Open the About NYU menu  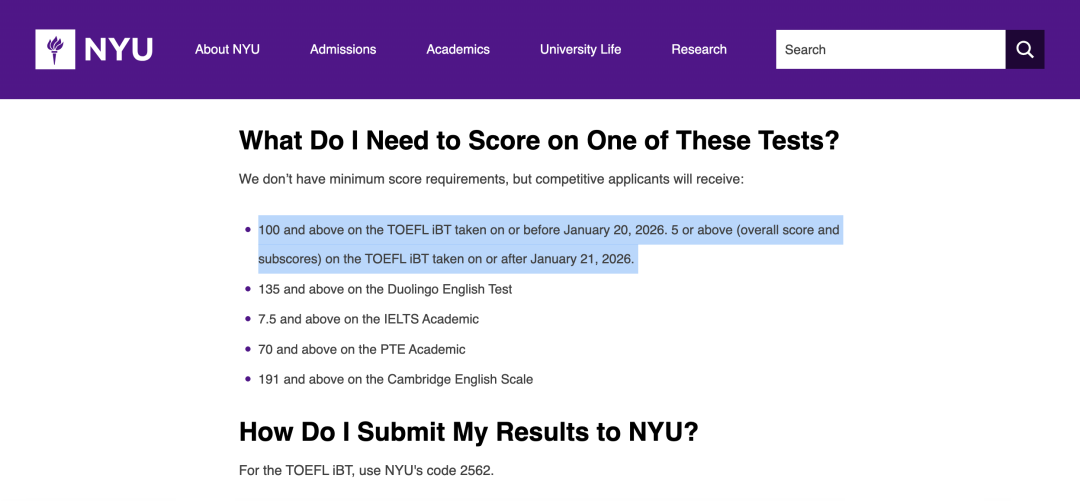[227, 49]
